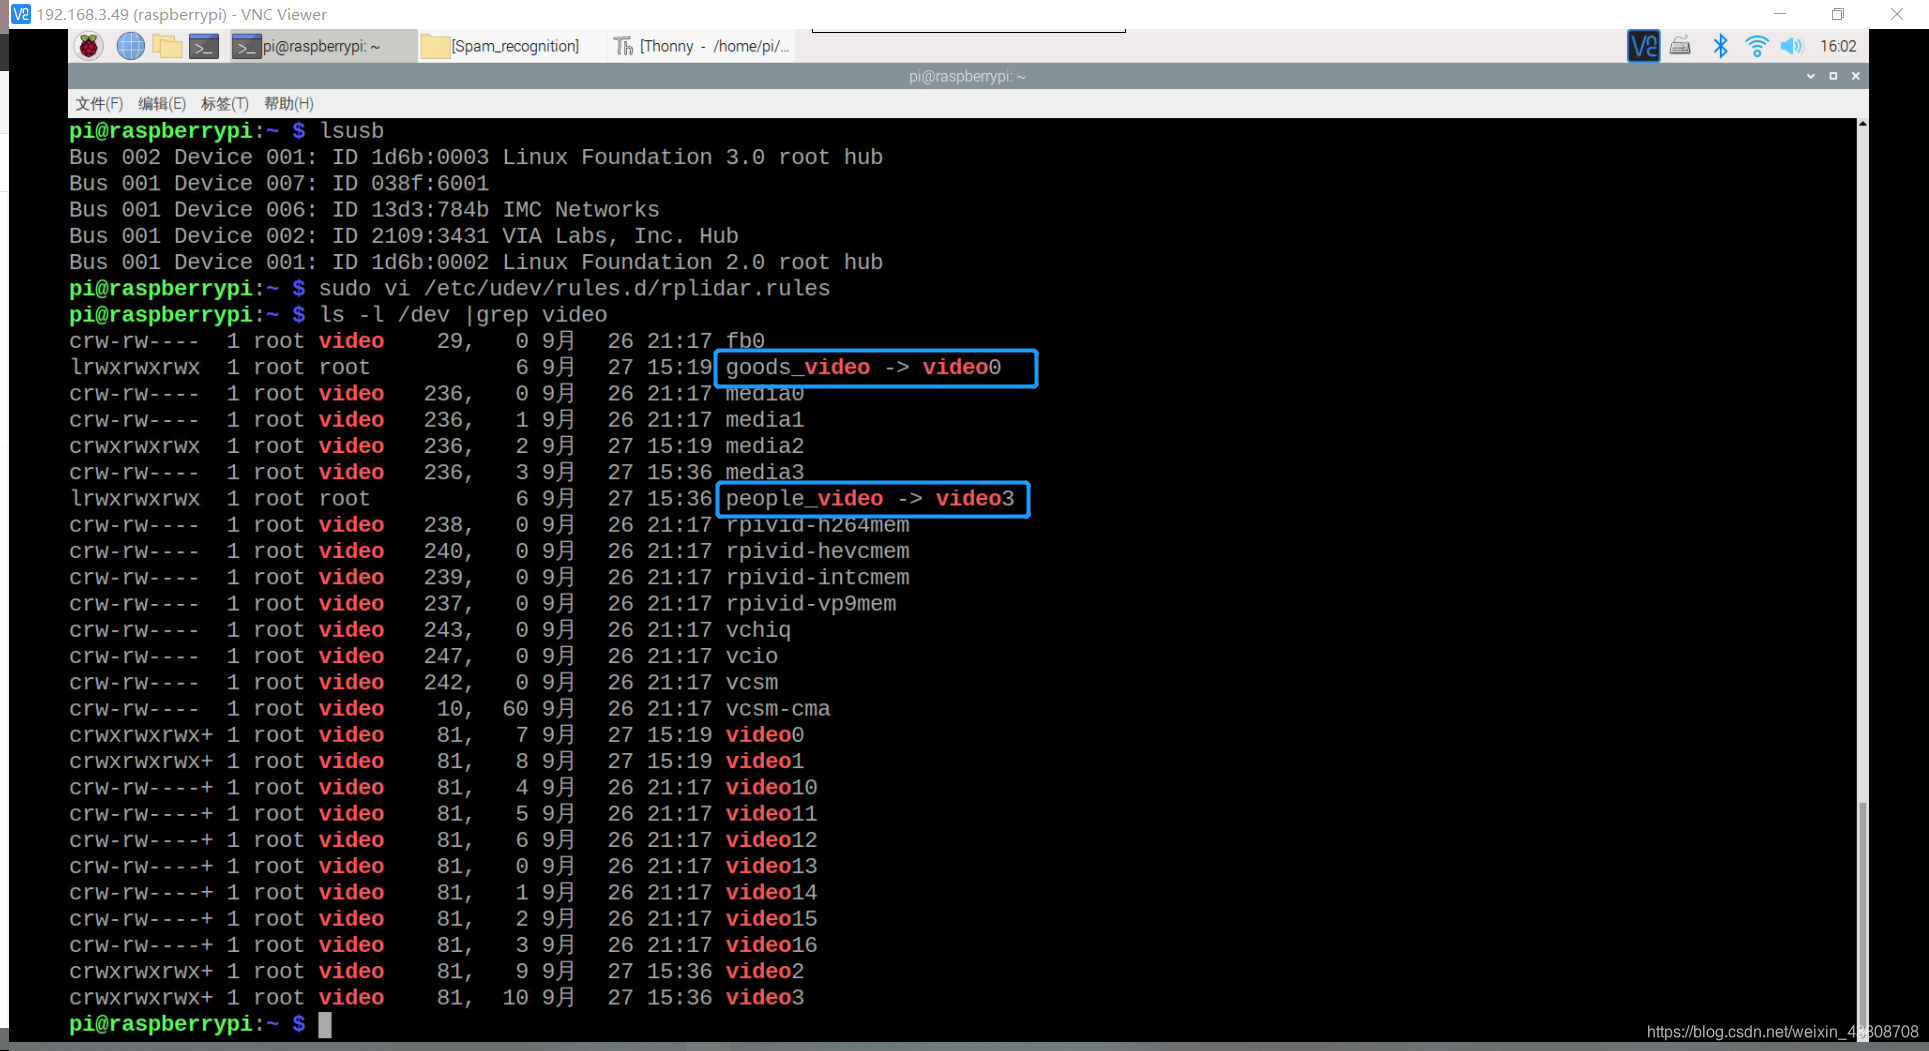Click the vchiq device entry
This screenshot has width=1929, height=1051.
(x=758, y=631)
